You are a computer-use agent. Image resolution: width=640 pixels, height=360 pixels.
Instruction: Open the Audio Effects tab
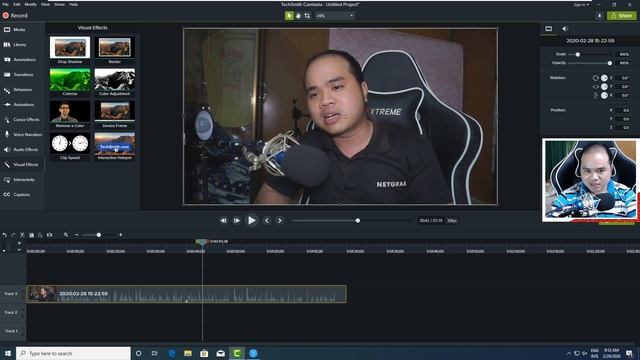click(x=22, y=150)
